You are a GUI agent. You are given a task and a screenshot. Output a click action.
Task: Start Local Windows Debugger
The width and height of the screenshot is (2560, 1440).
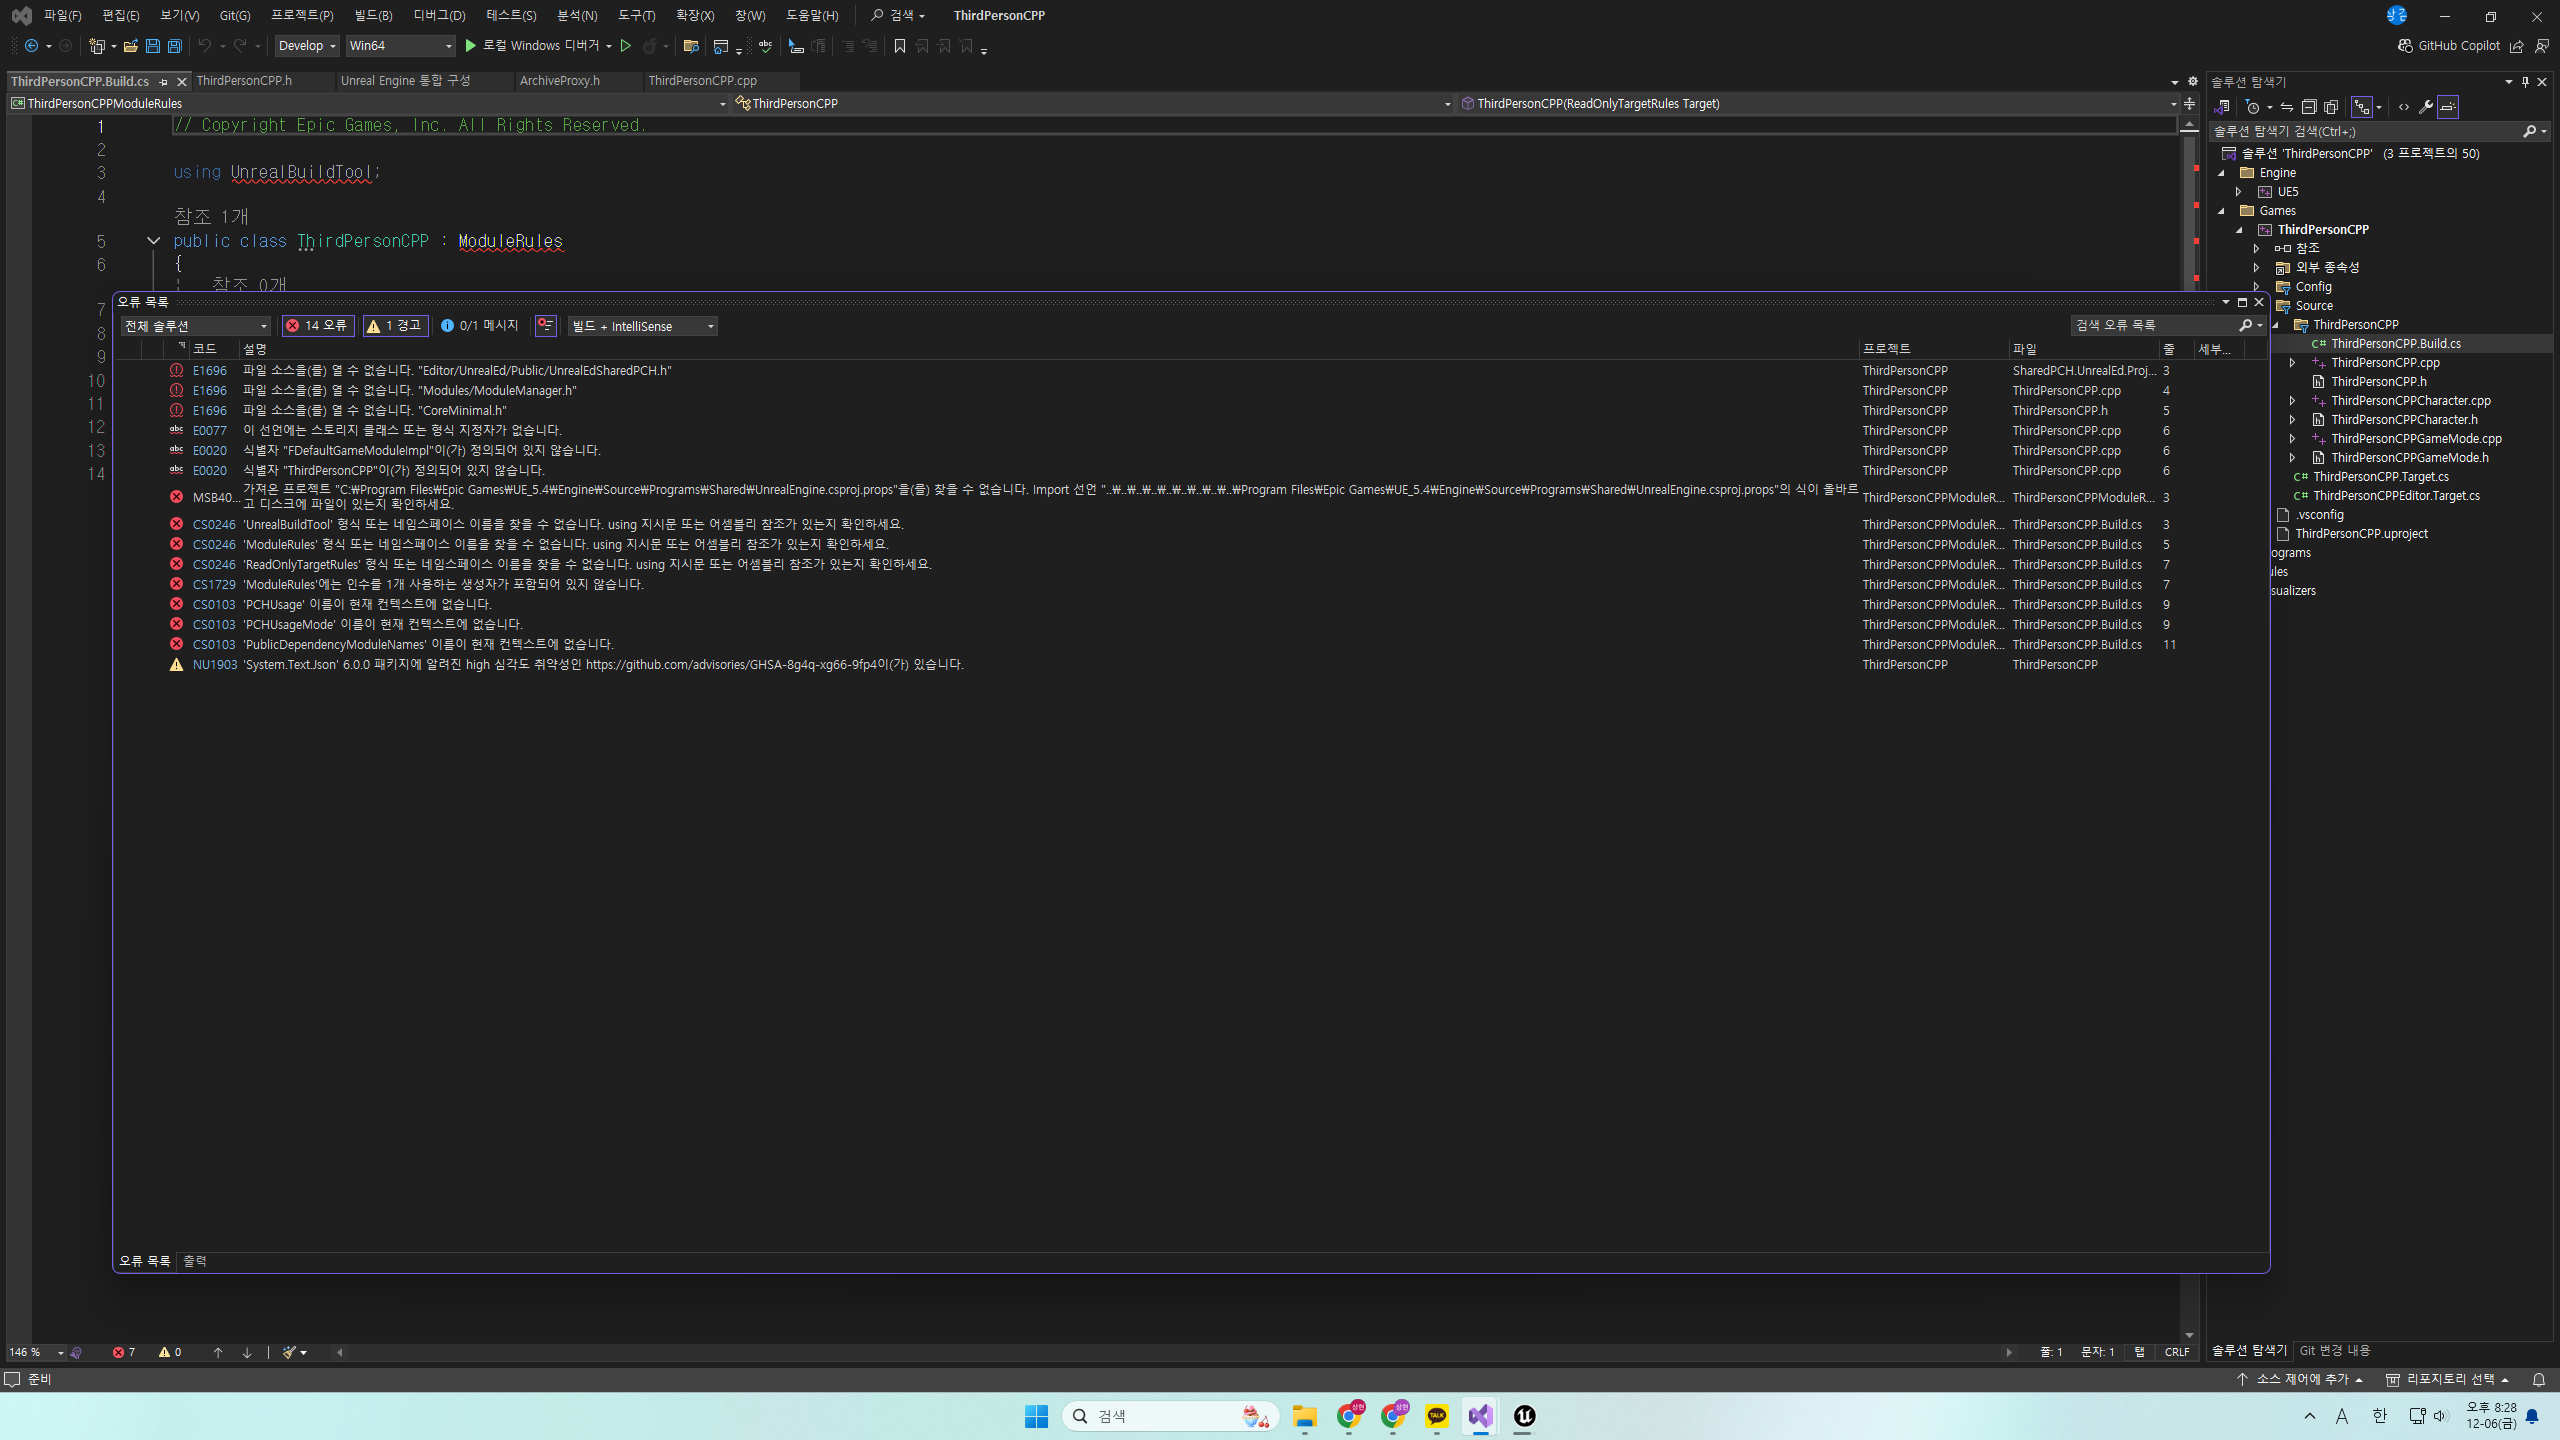click(x=539, y=46)
